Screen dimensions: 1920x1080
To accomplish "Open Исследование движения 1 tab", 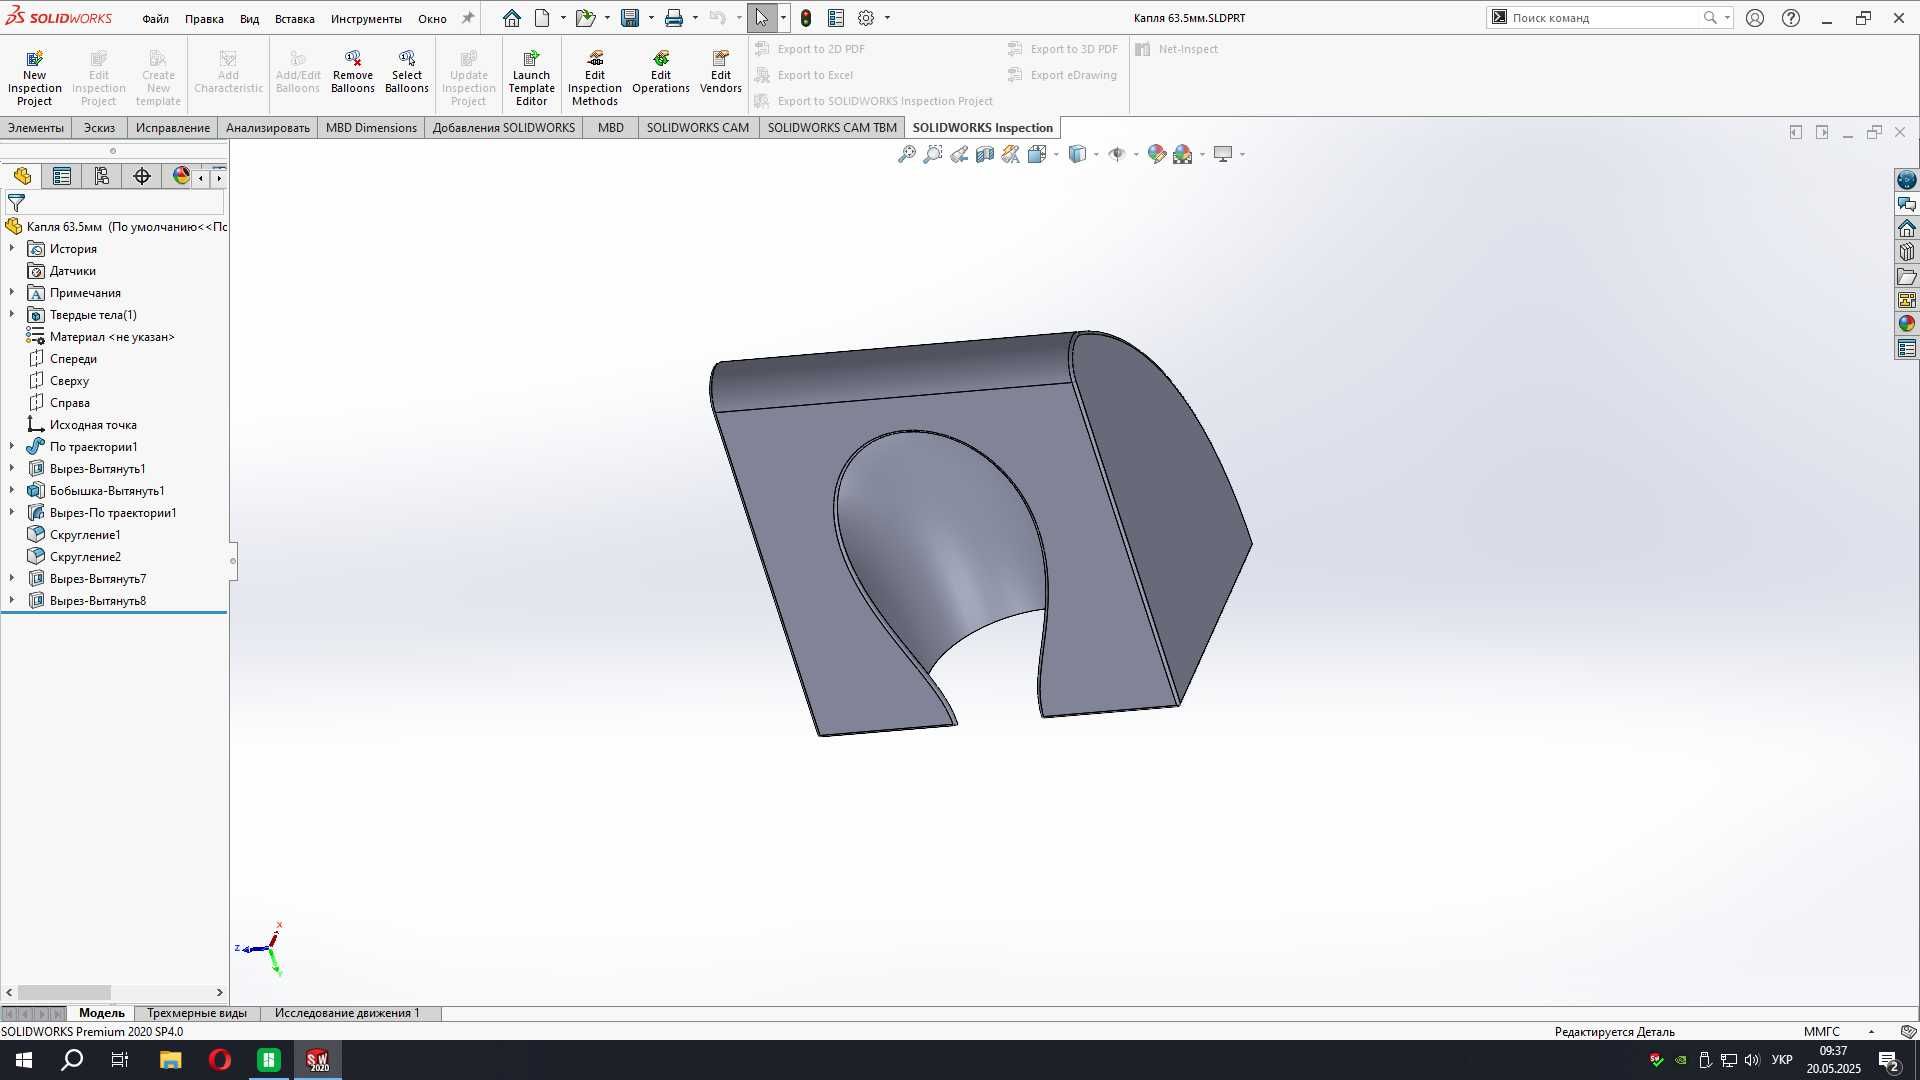I will click(347, 1013).
